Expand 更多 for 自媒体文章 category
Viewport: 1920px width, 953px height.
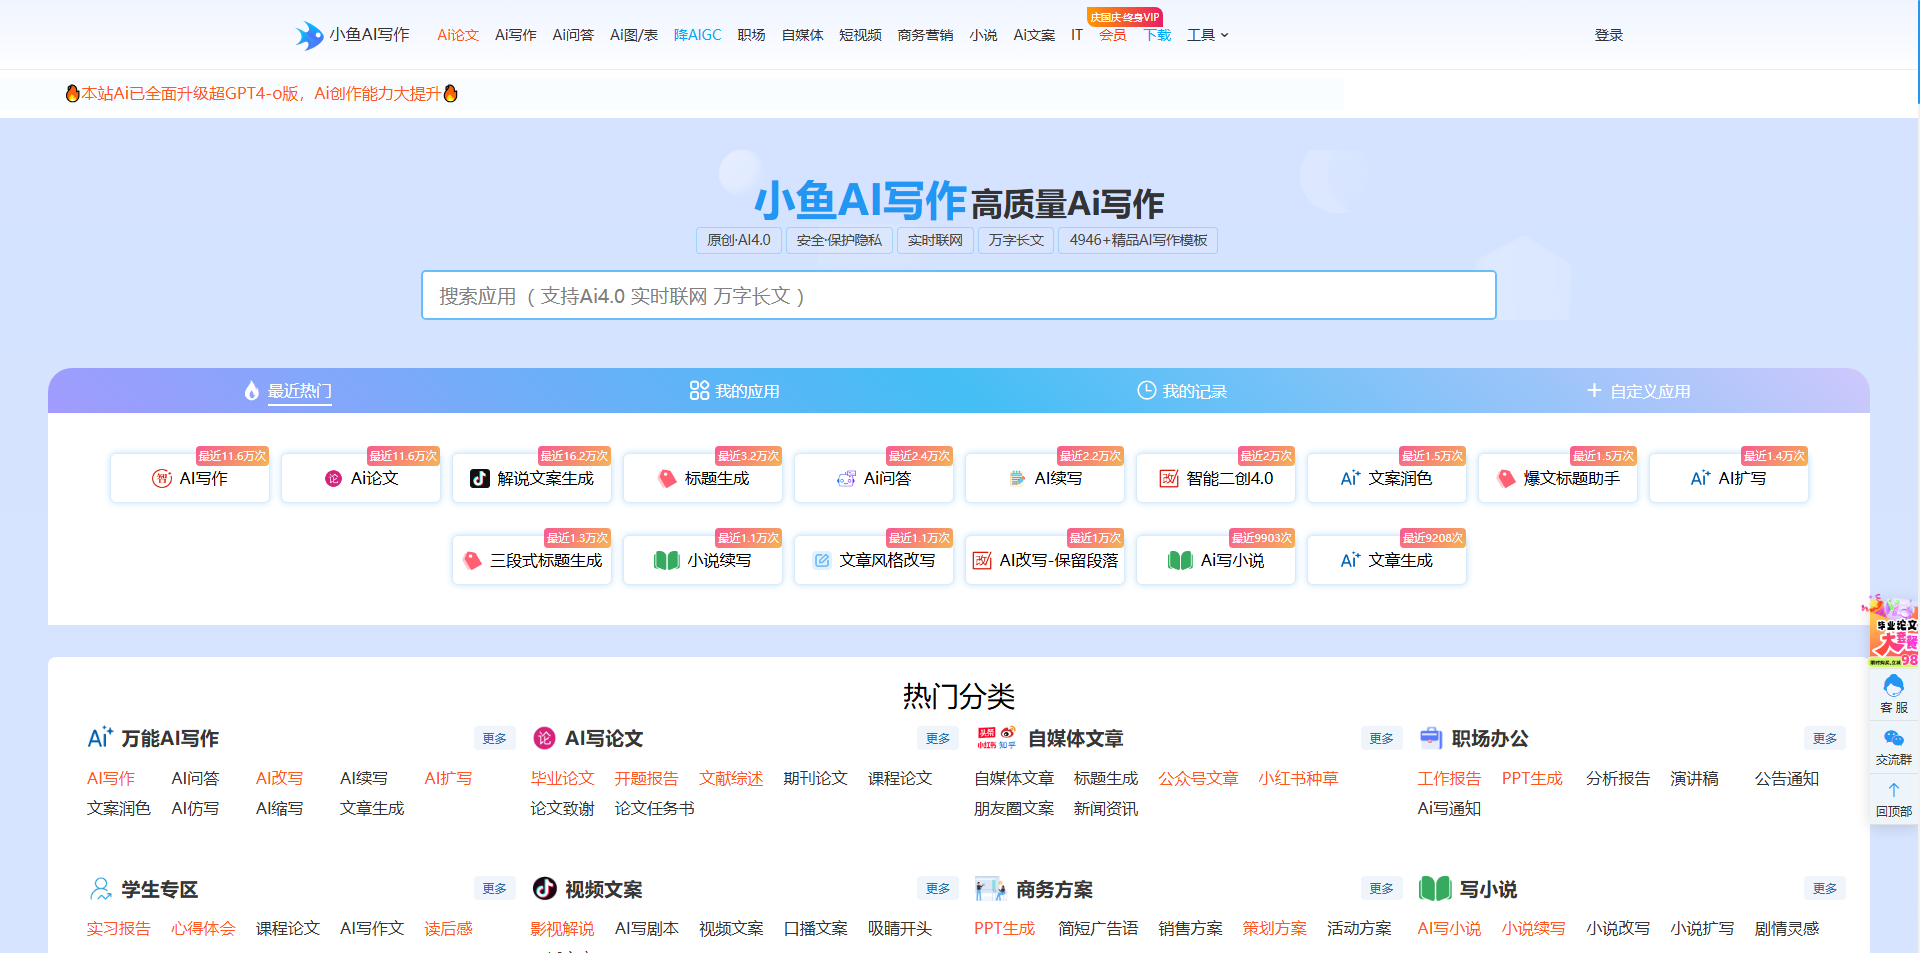pos(1381,738)
